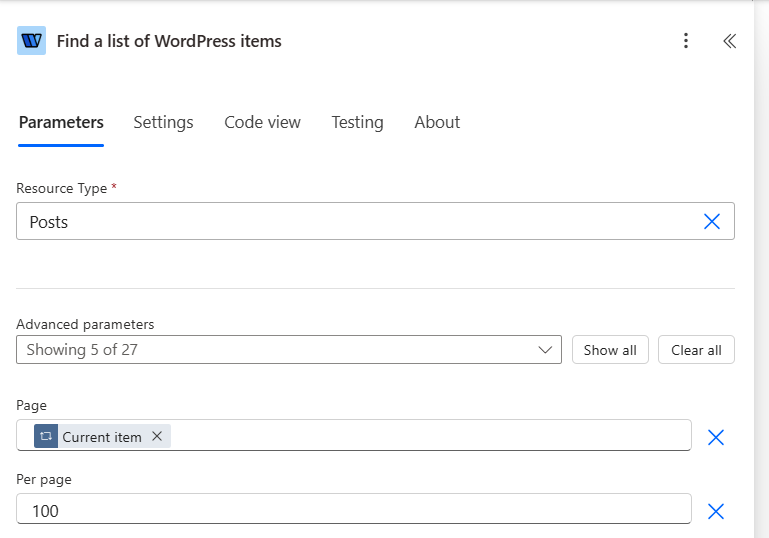Screen dimensions: 769x538
Task: Click the 'Advanced parameters' label
Action: tap(85, 324)
